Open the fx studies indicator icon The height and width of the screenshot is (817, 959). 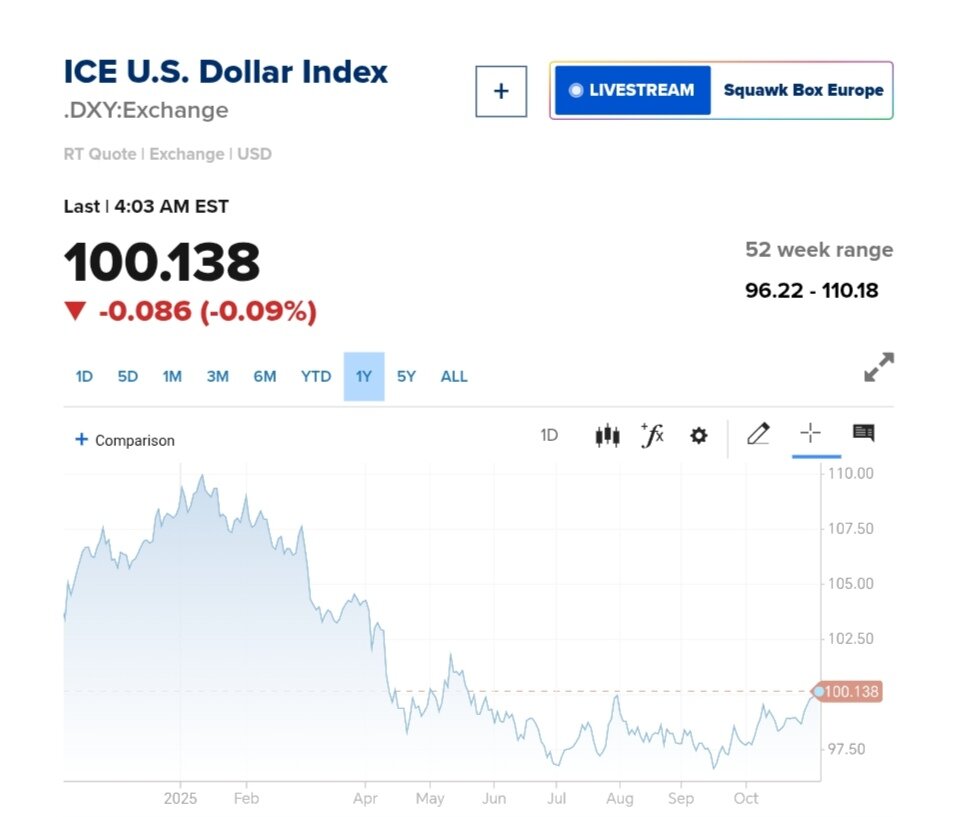pos(652,435)
